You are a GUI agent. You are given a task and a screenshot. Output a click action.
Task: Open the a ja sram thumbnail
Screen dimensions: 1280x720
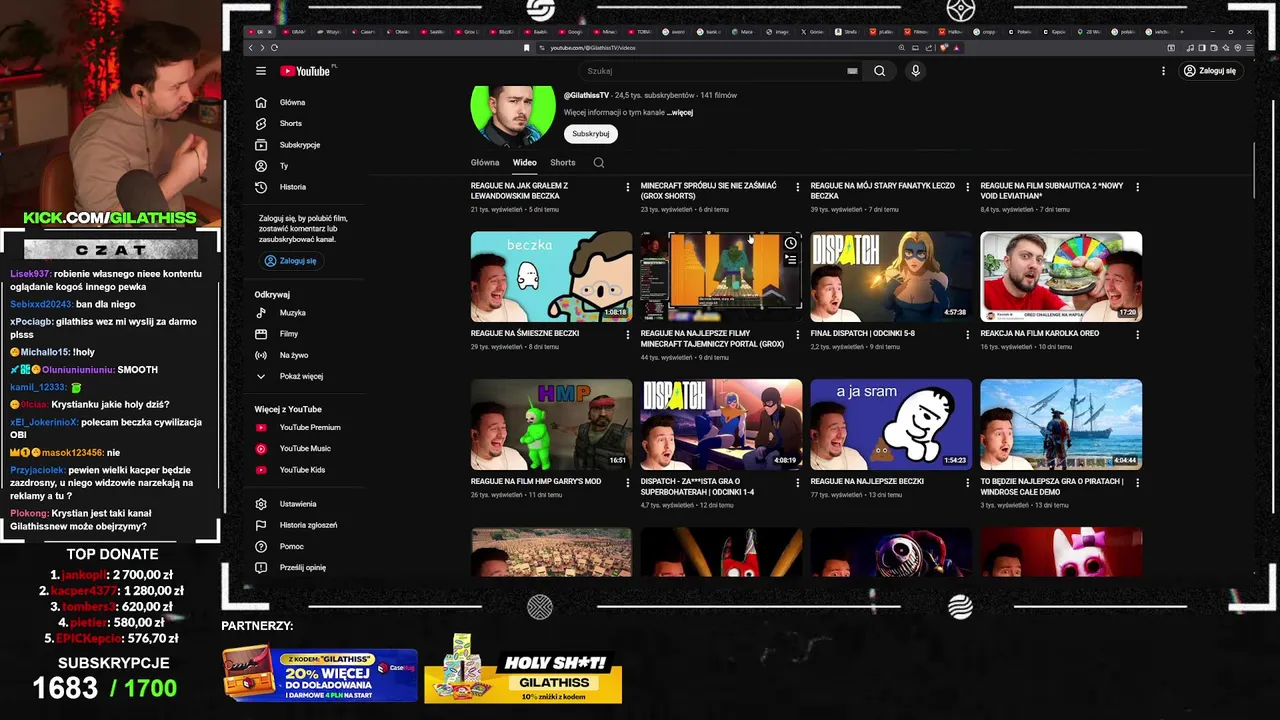tap(891, 424)
